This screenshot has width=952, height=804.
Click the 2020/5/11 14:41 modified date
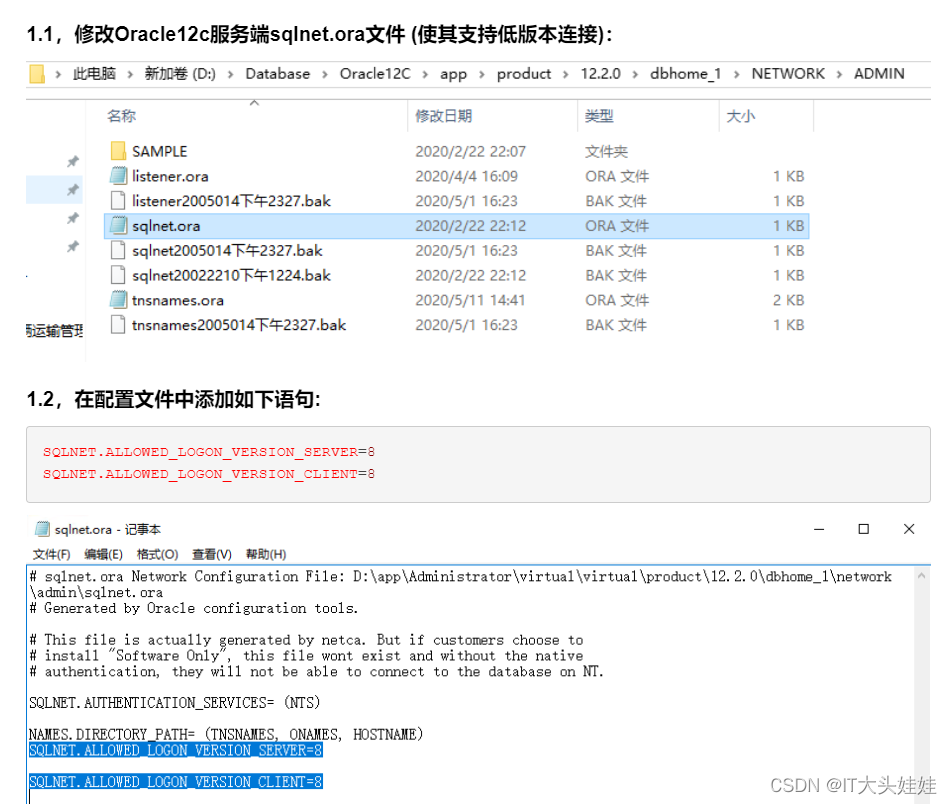pyautogui.click(x=470, y=301)
